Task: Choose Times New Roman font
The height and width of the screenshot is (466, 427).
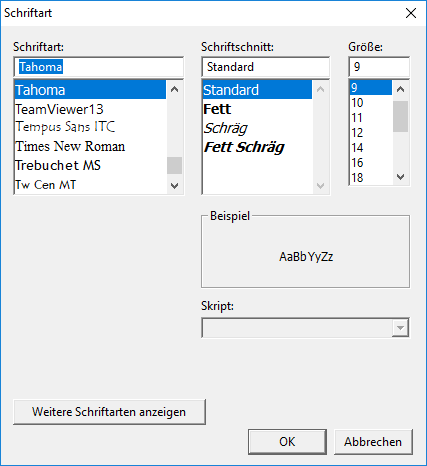Action: point(90,146)
